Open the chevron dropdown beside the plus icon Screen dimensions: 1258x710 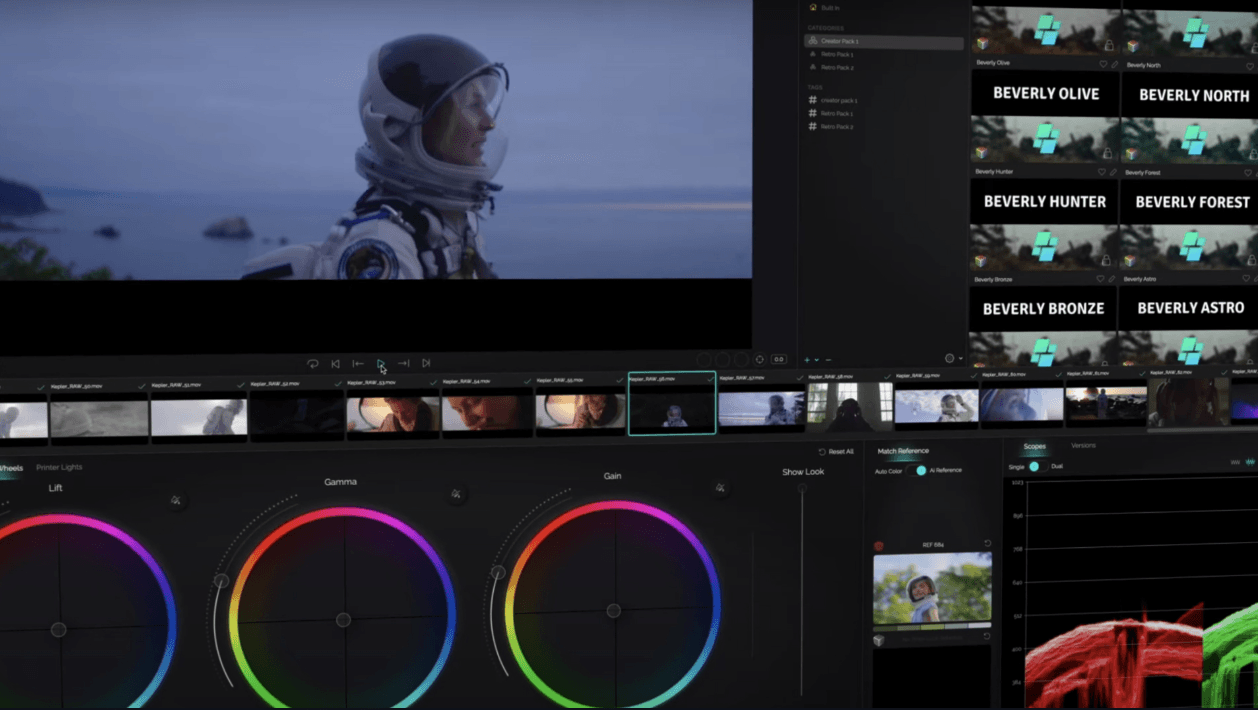[817, 360]
